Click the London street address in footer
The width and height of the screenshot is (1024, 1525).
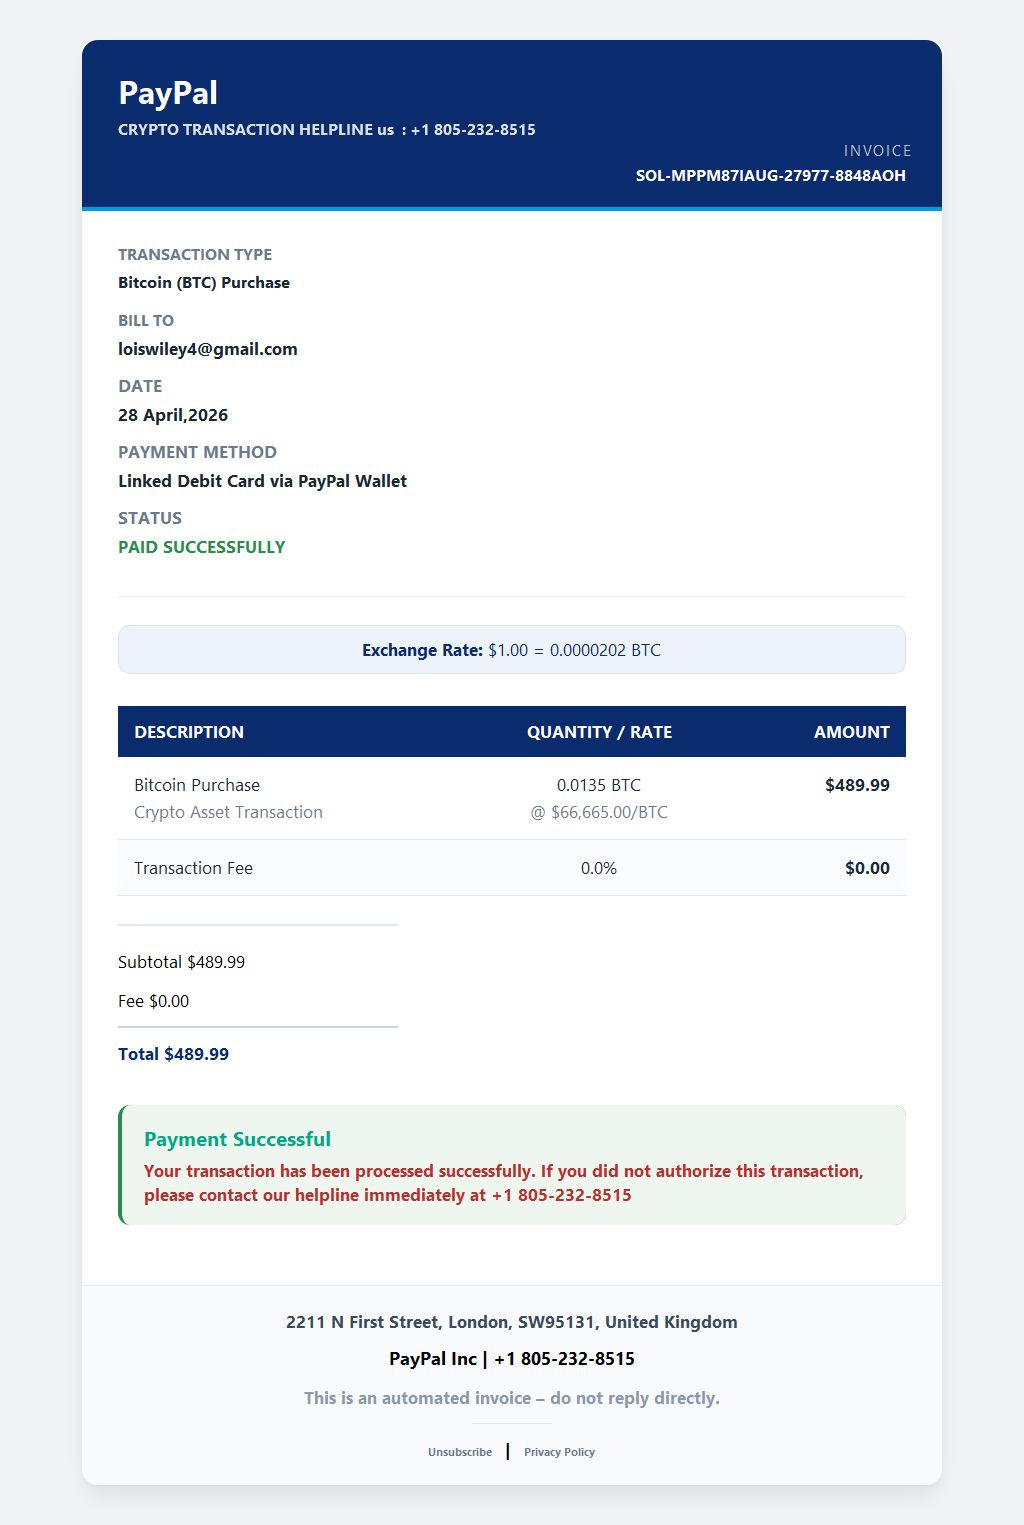click(x=511, y=1322)
